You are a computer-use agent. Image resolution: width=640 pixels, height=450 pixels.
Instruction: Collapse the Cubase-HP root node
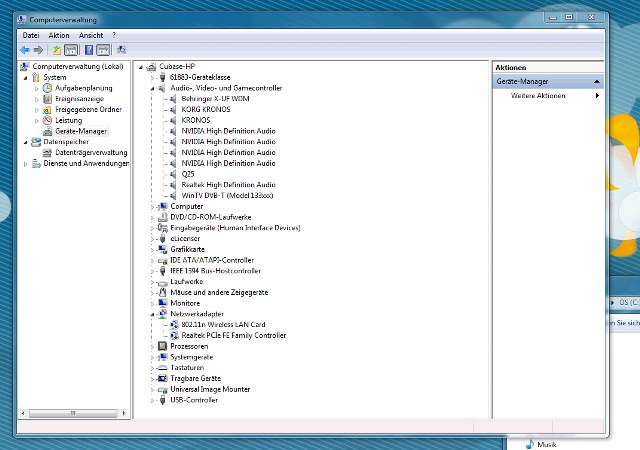tap(140, 67)
